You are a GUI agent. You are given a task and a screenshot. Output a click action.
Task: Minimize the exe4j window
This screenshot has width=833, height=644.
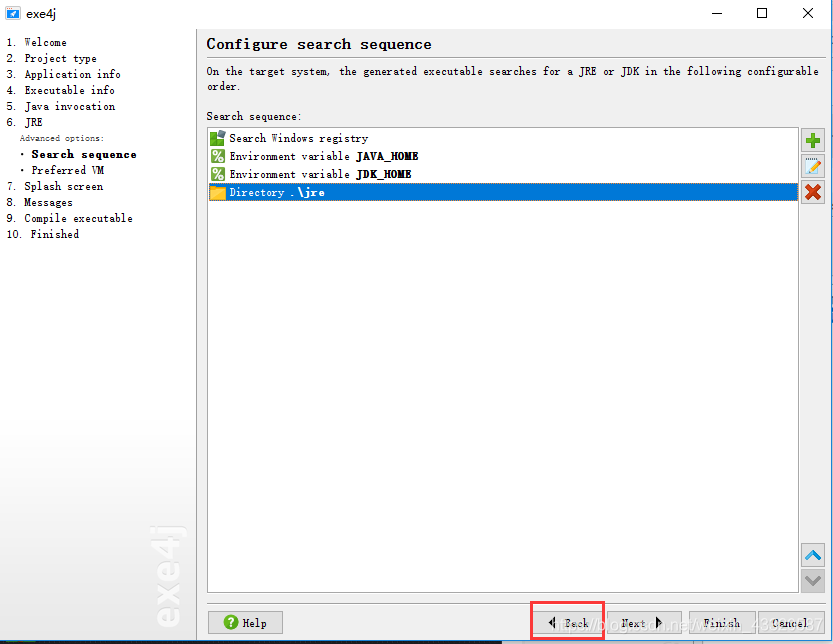coord(717,13)
